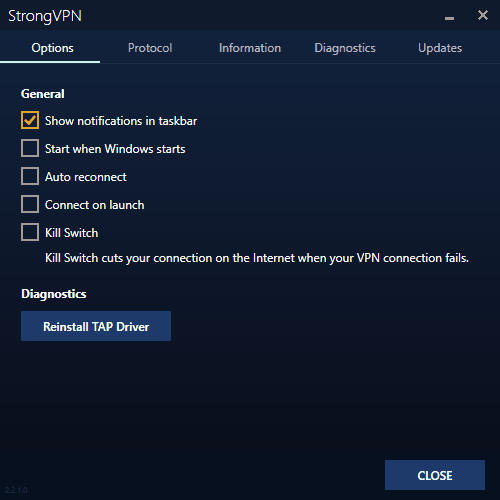This screenshot has width=500, height=500.
Task: Tick the Auto reconnect checkbox
Action: (x=30, y=176)
